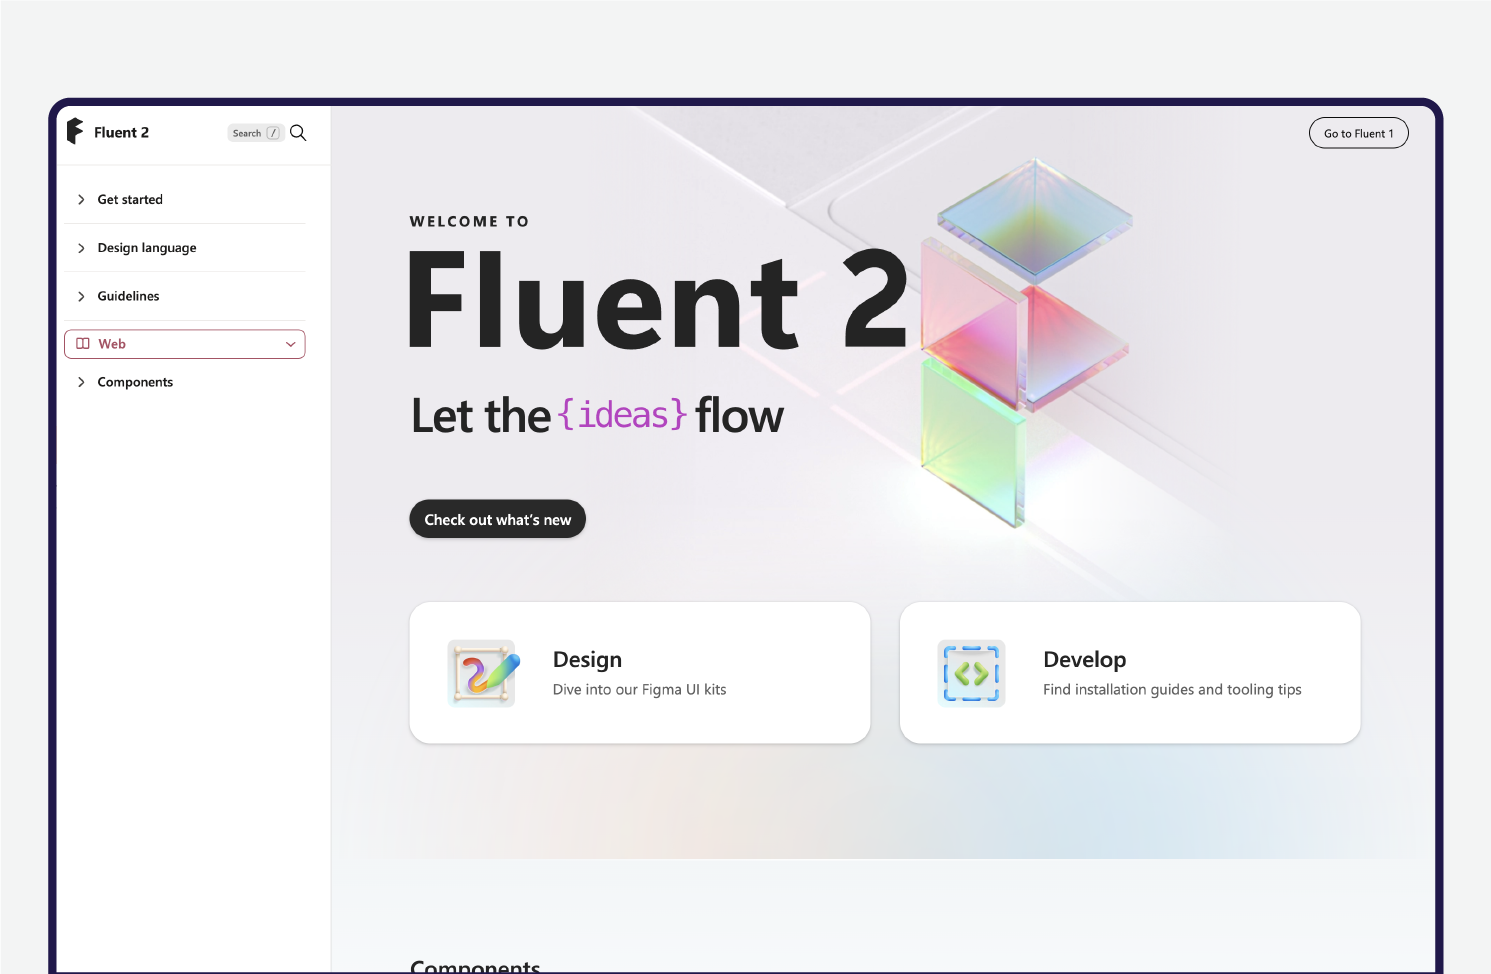Expand the Design language chevron
Viewport: 1491px width, 974px height.
(81, 248)
